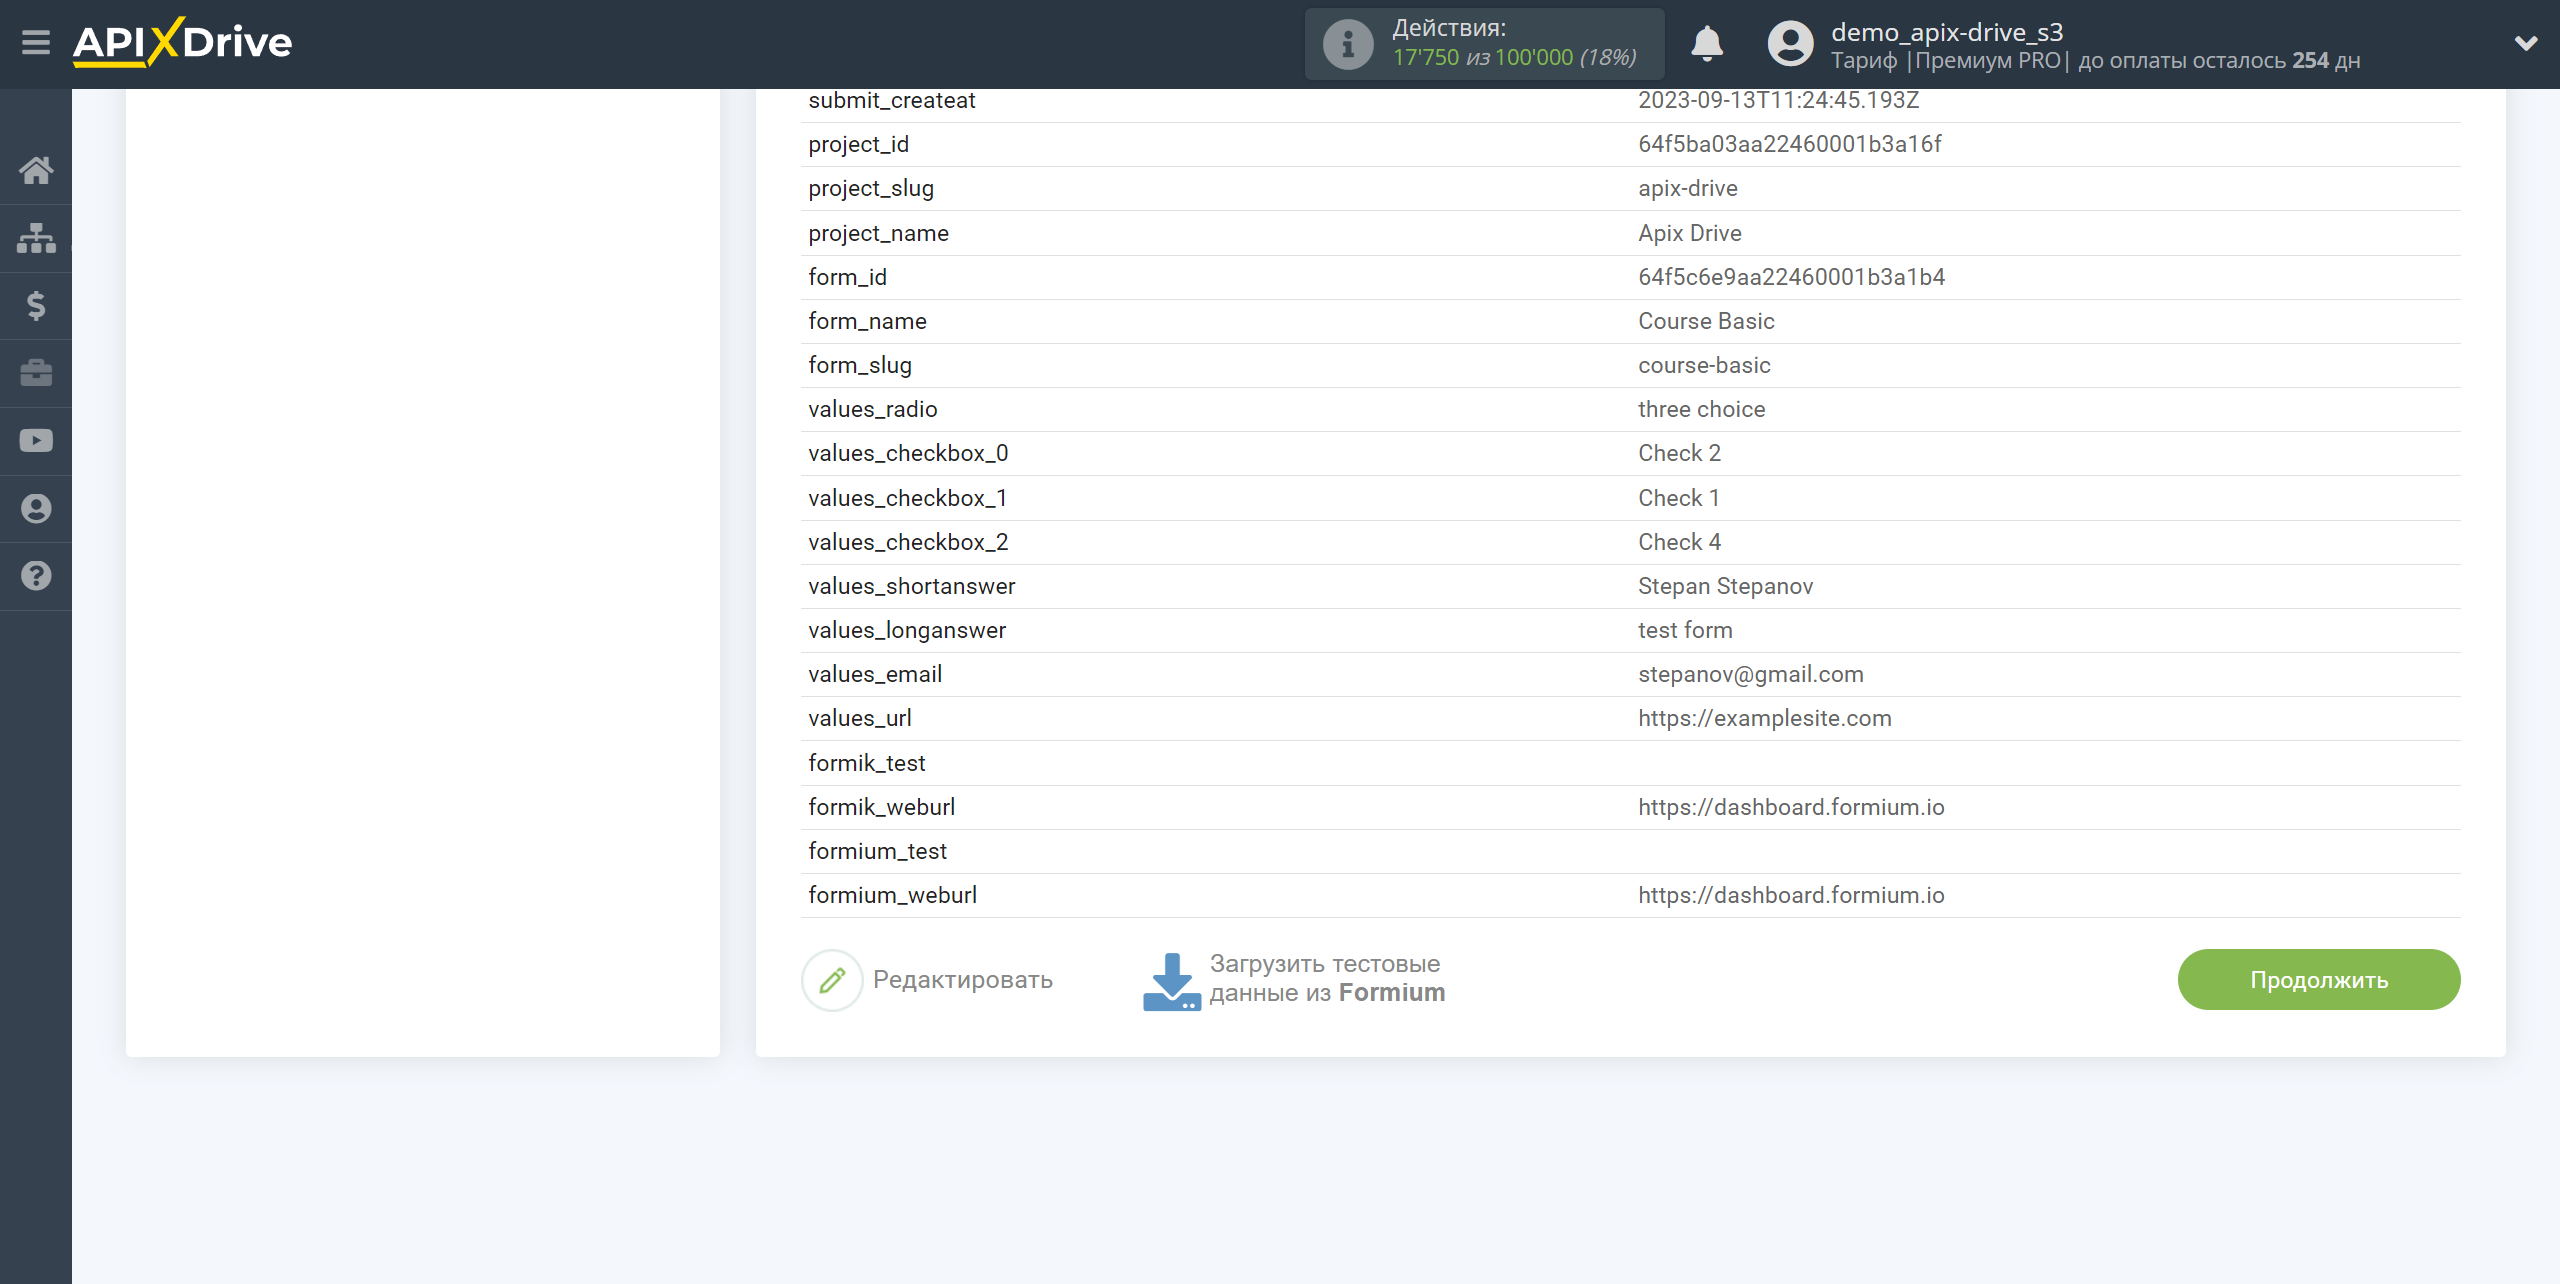Select the Course Basic value
Screen dimensions: 2560x1284
(1706, 322)
